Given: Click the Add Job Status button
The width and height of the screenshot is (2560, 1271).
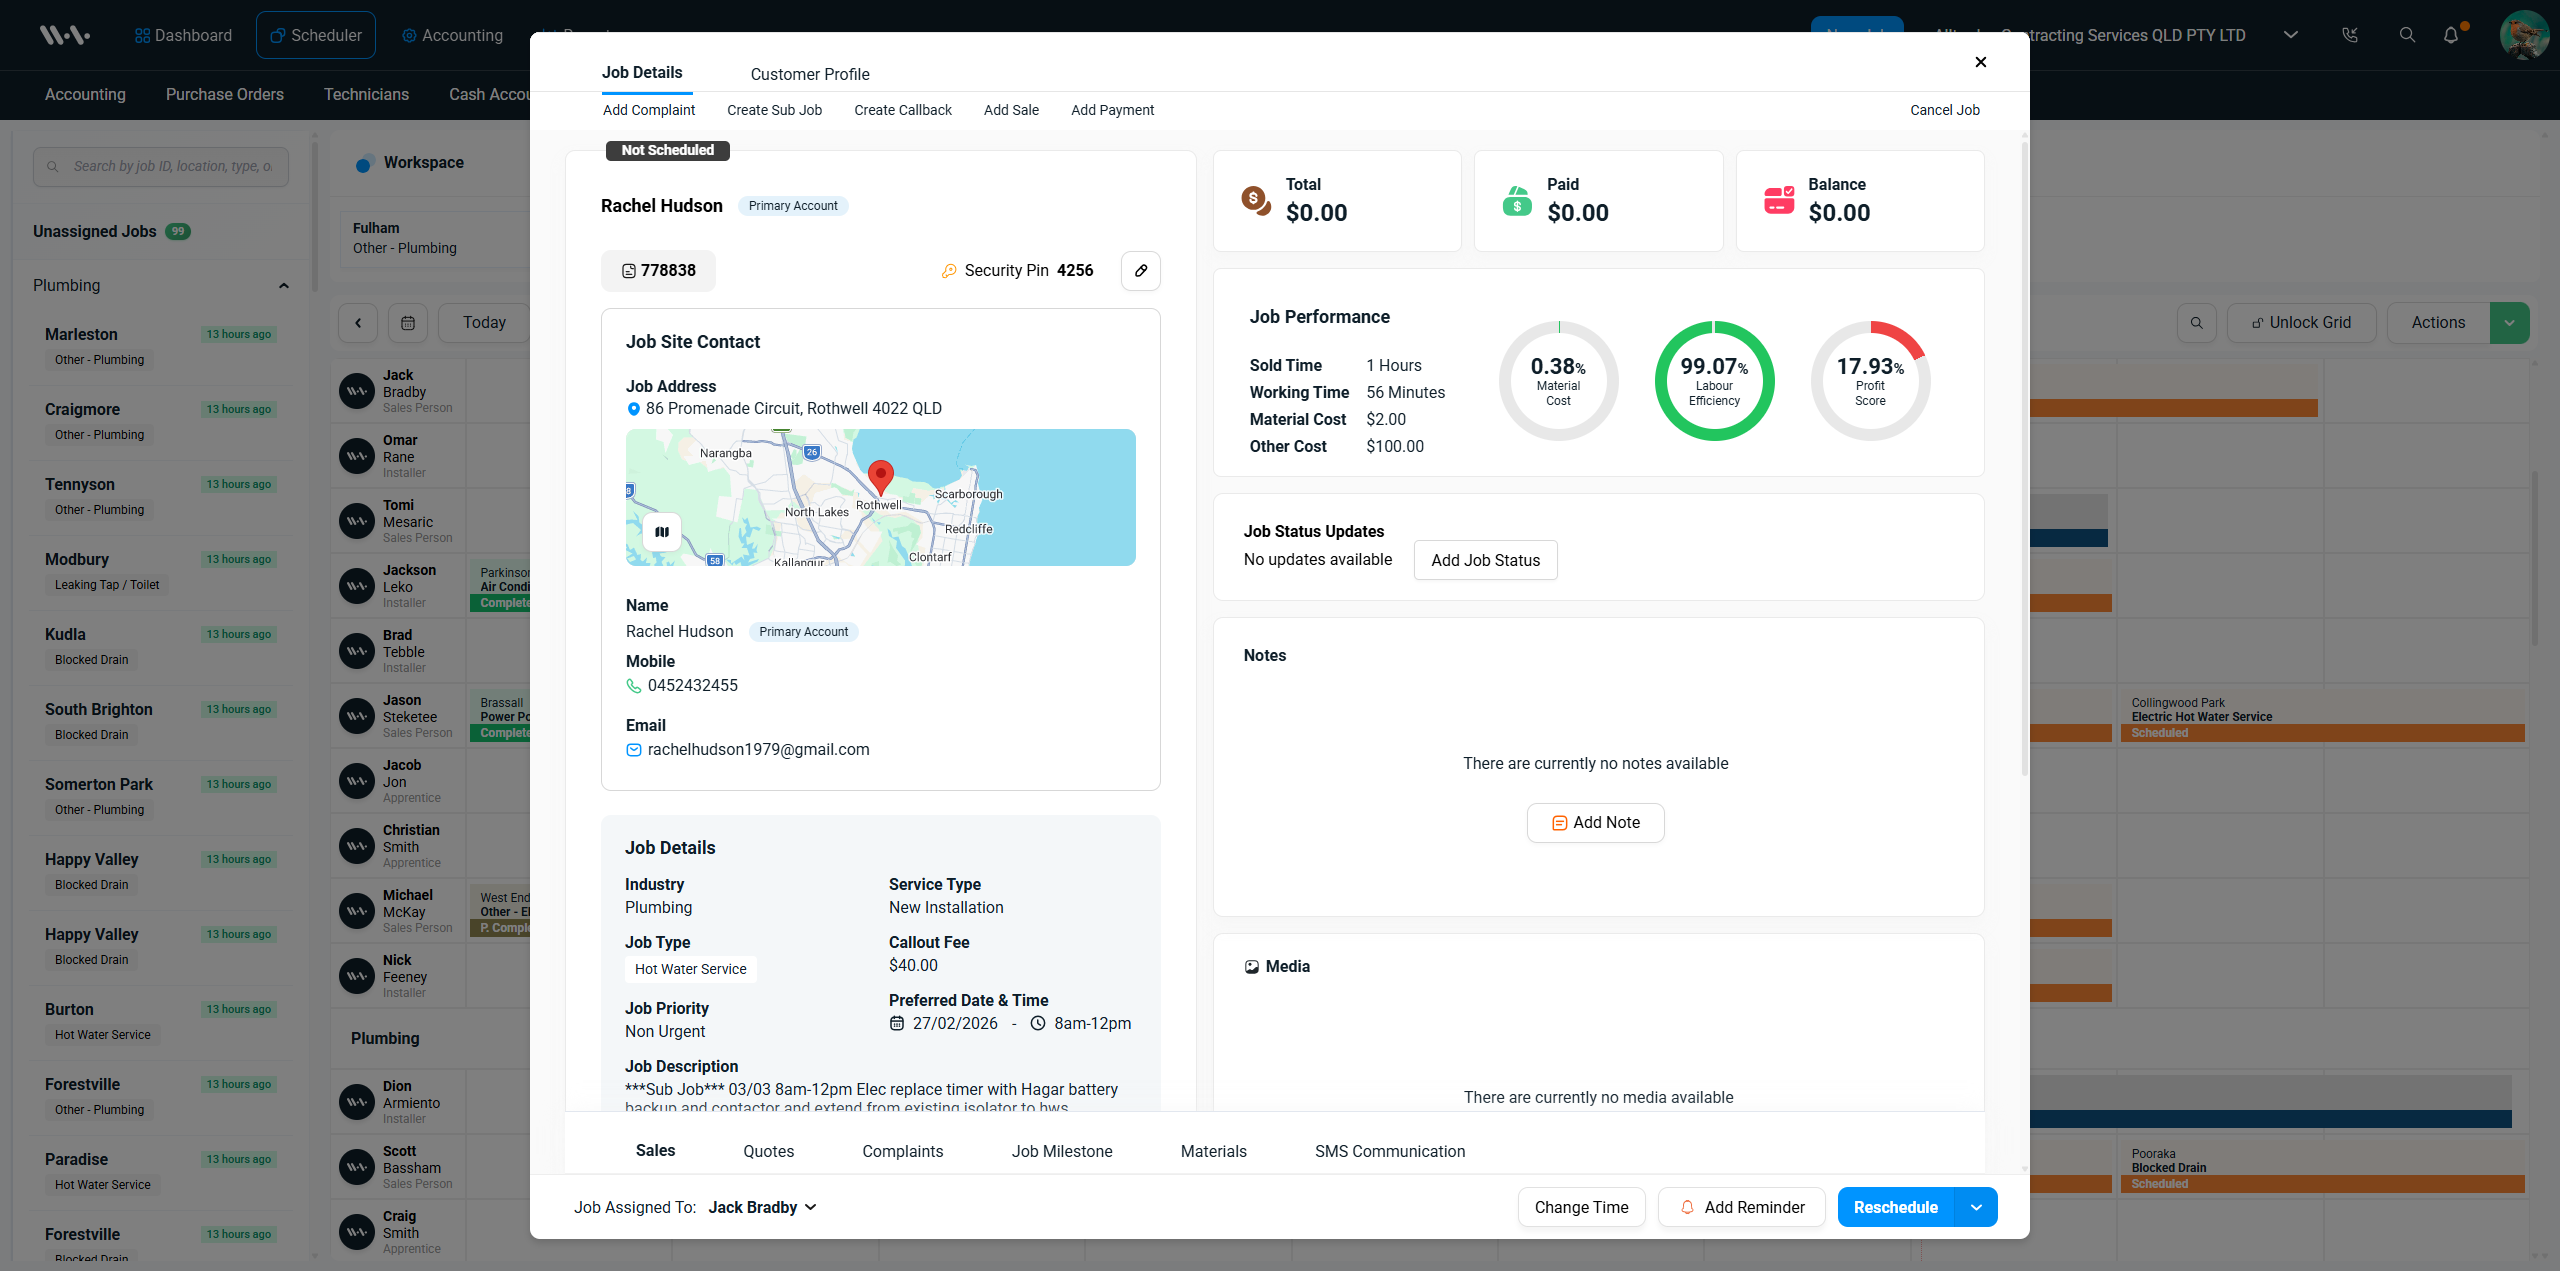Looking at the screenshot, I should click(1485, 560).
